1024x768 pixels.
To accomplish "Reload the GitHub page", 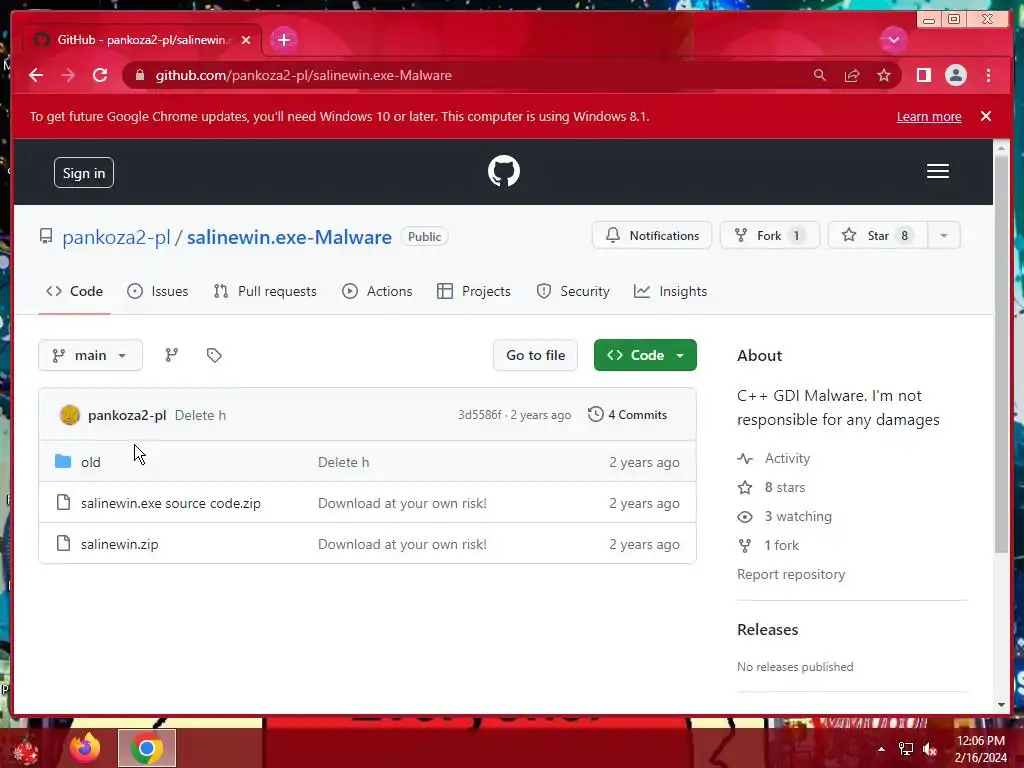I will click(100, 75).
